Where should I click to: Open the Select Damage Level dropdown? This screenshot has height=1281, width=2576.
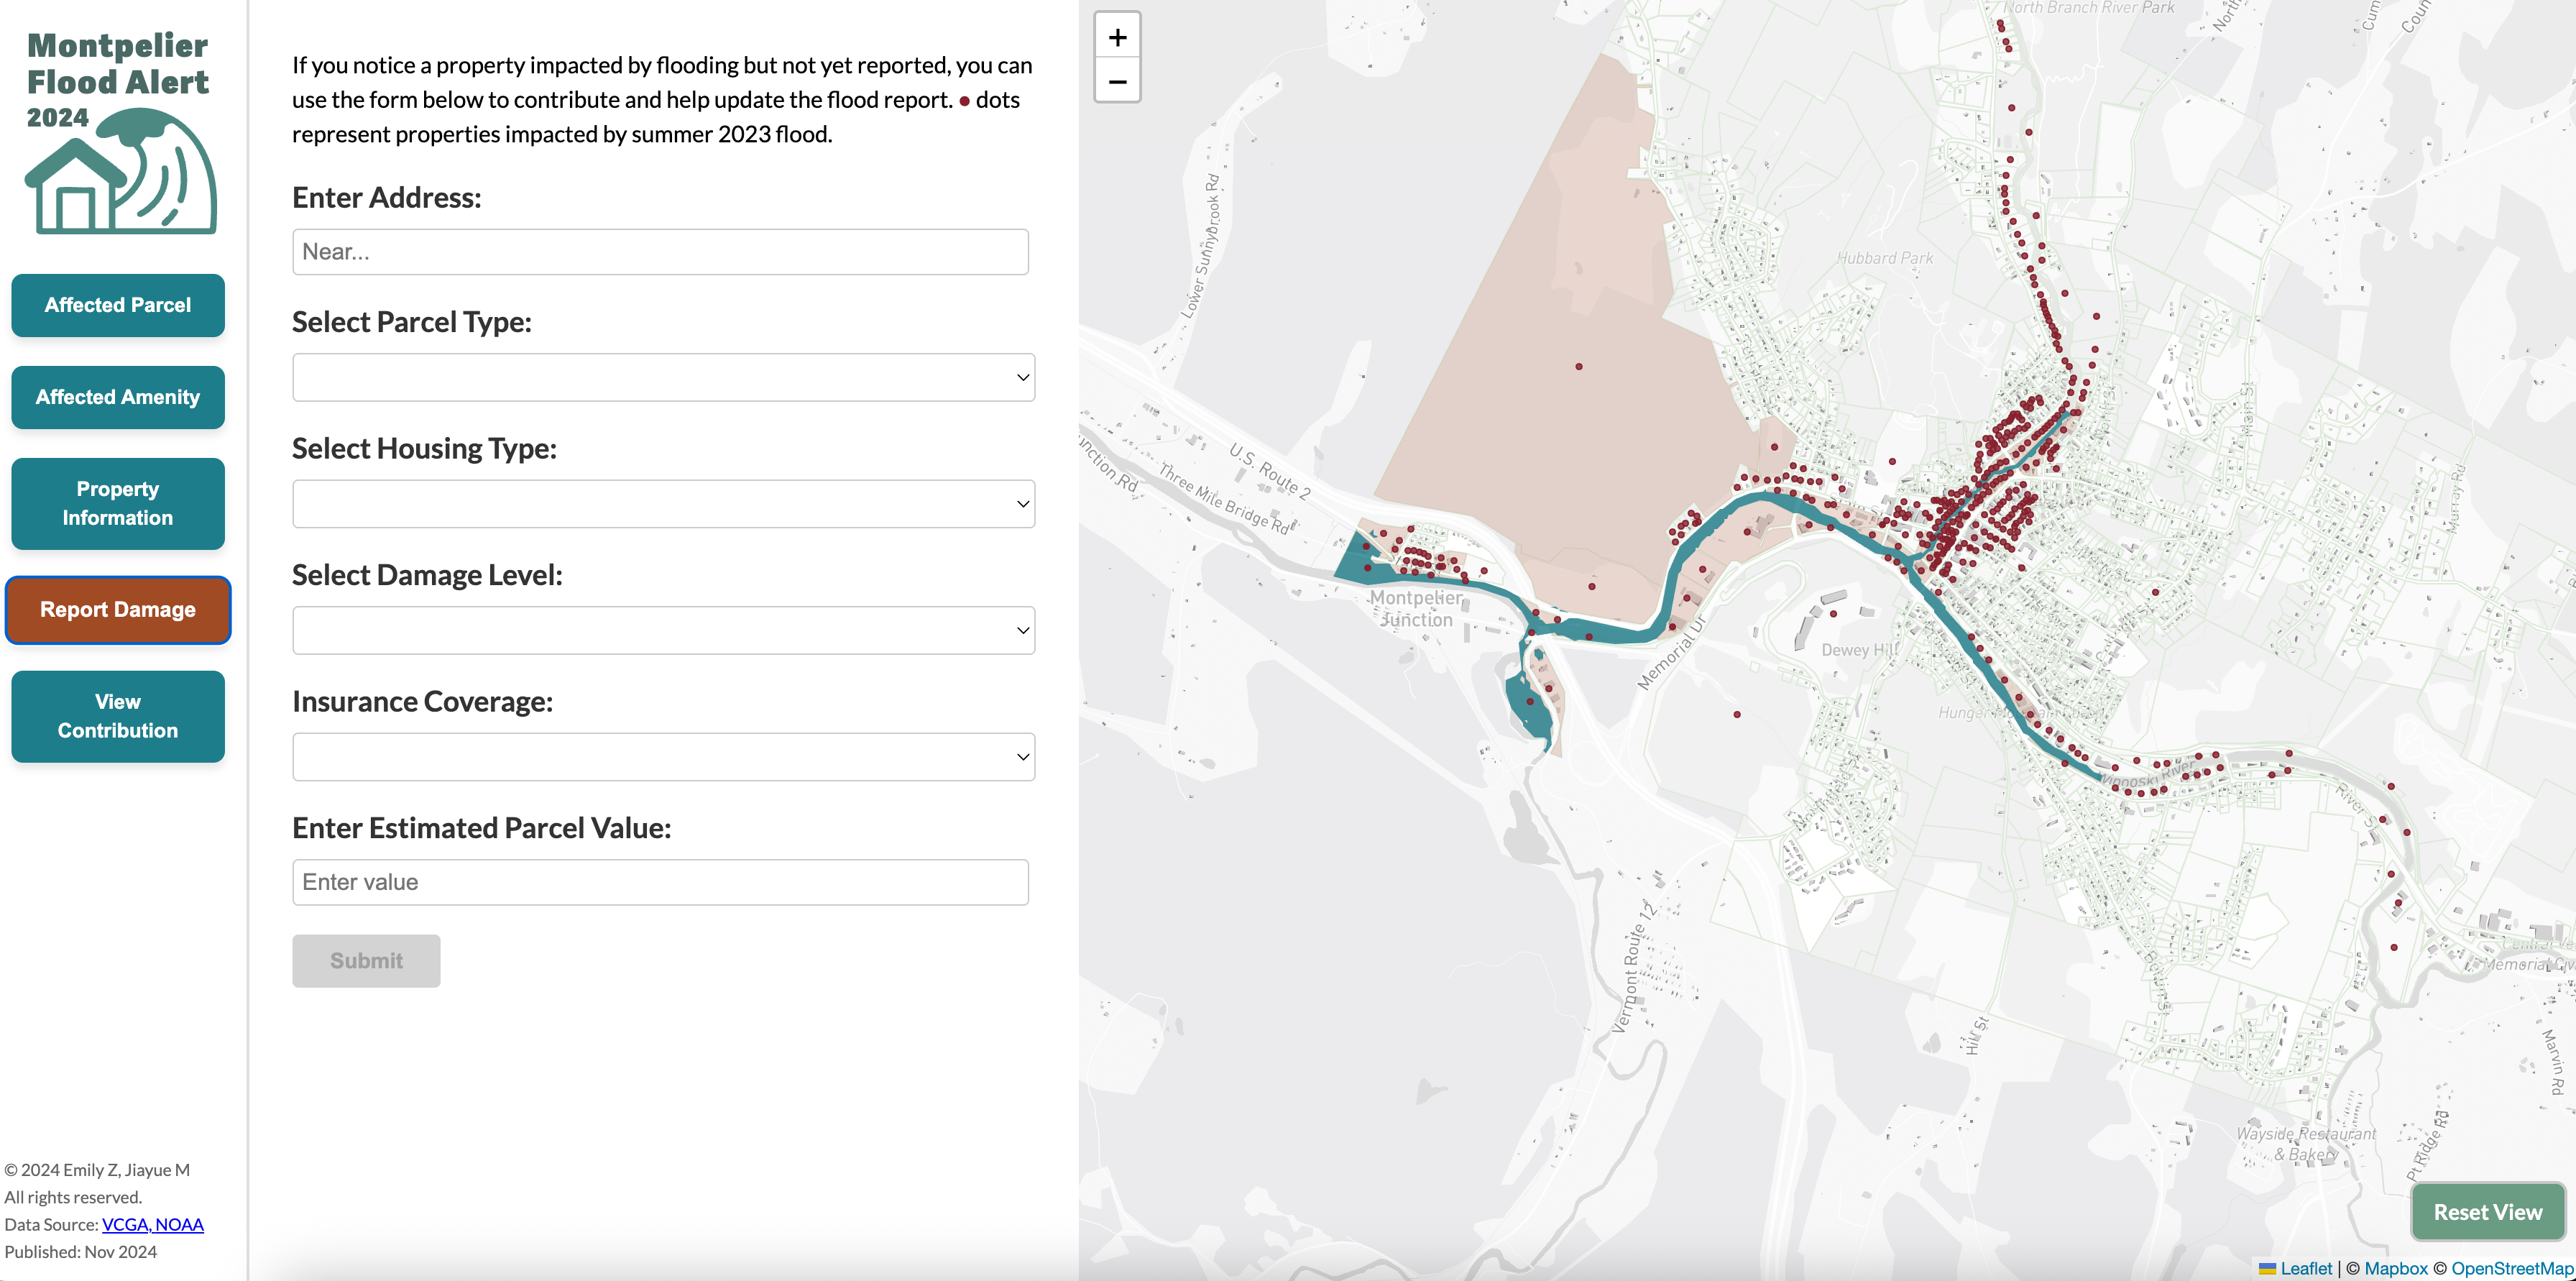click(663, 630)
